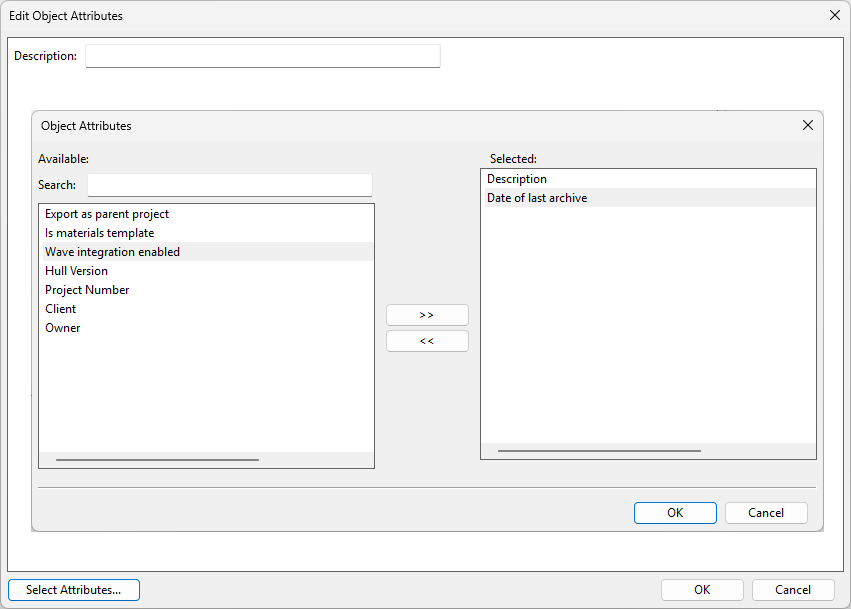851x609 pixels.
Task: Select 'Project Number' in Available list
Action: pos(207,290)
